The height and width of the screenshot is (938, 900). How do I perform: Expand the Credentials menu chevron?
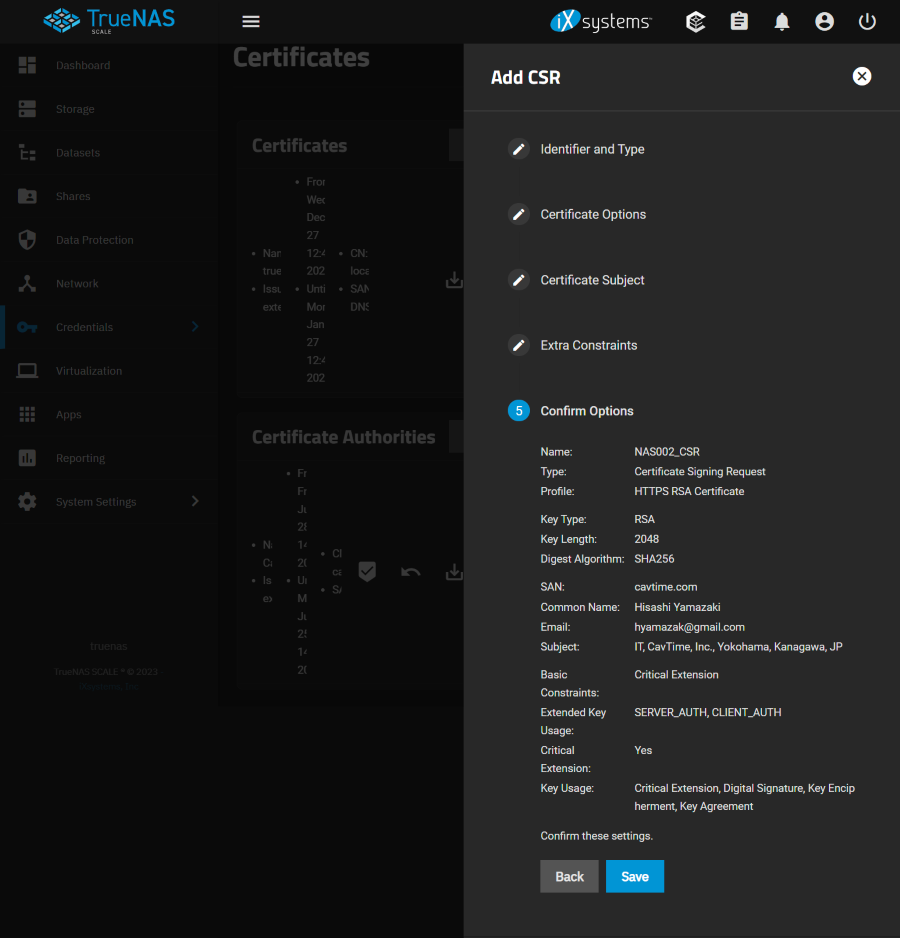click(195, 327)
